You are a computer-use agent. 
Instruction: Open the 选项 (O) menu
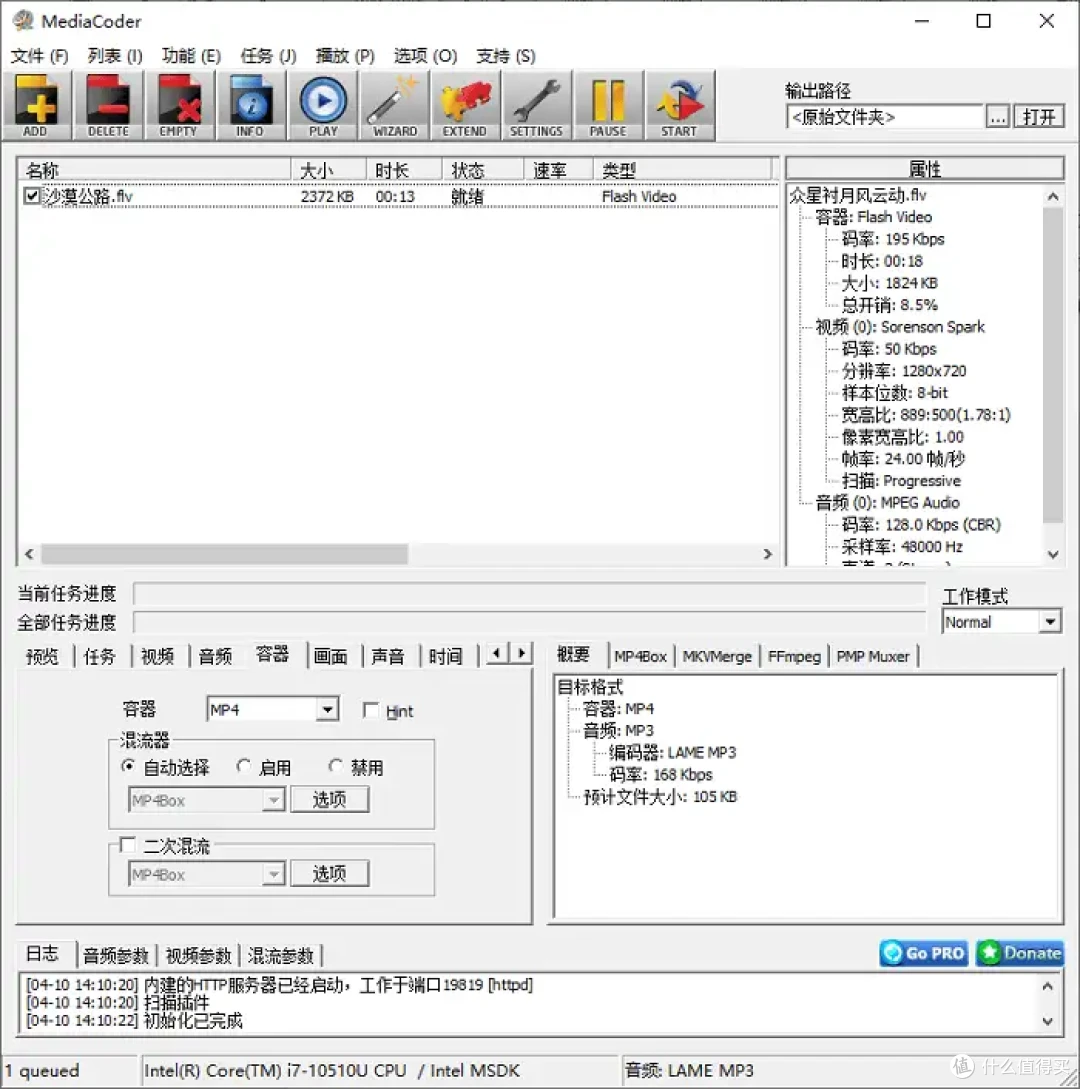pos(425,56)
